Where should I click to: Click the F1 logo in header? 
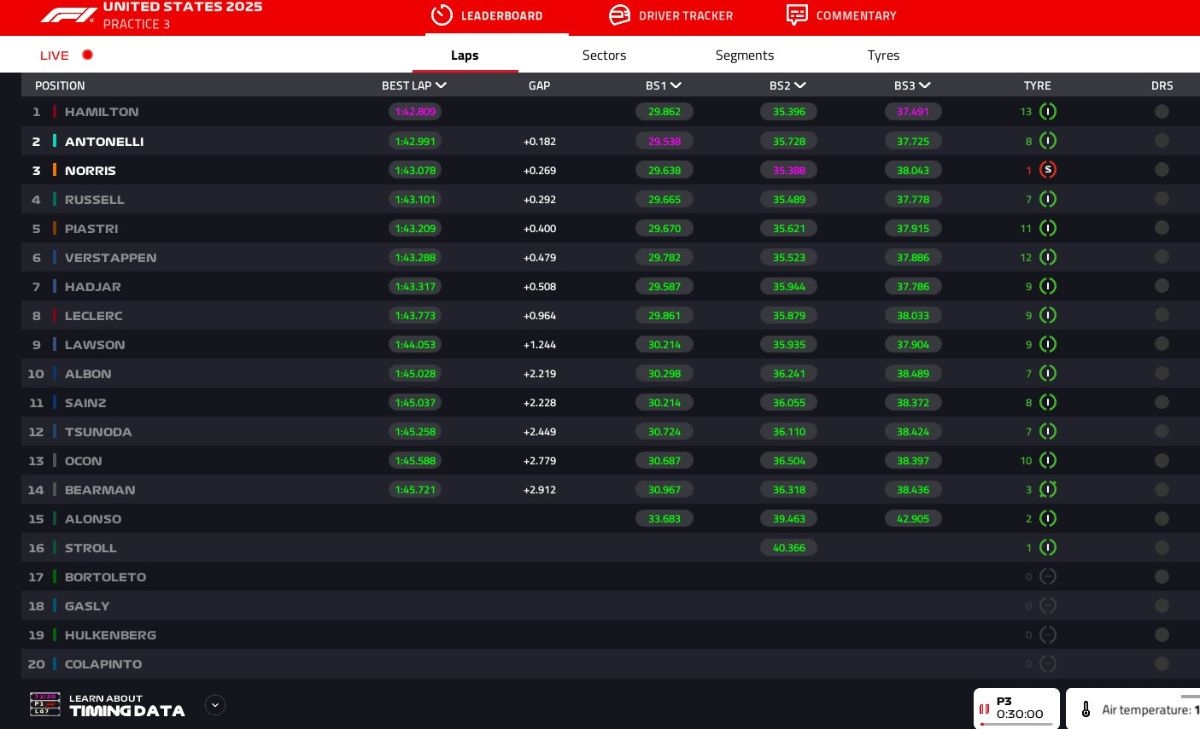point(68,15)
